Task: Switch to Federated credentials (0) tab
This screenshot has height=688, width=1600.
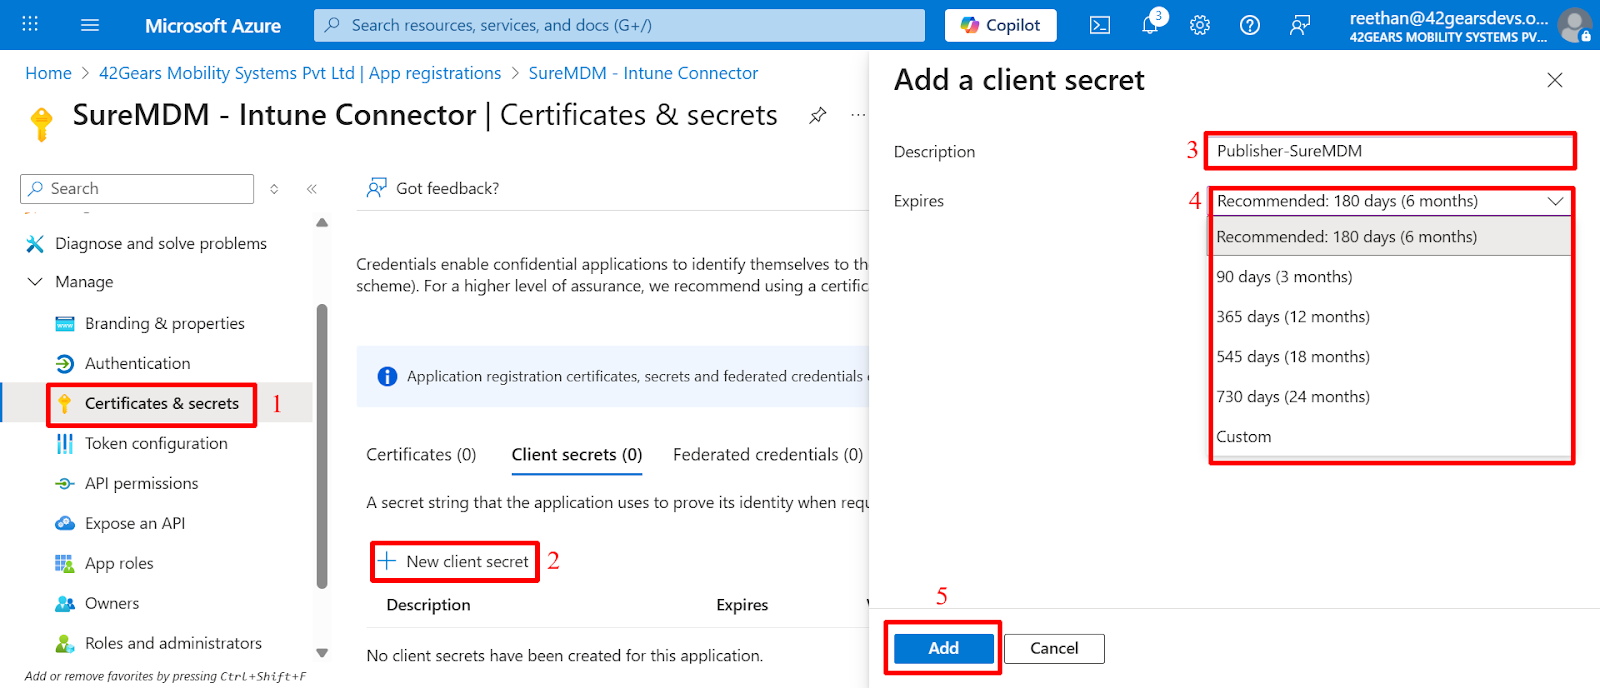Action: [x=767, y=455]
